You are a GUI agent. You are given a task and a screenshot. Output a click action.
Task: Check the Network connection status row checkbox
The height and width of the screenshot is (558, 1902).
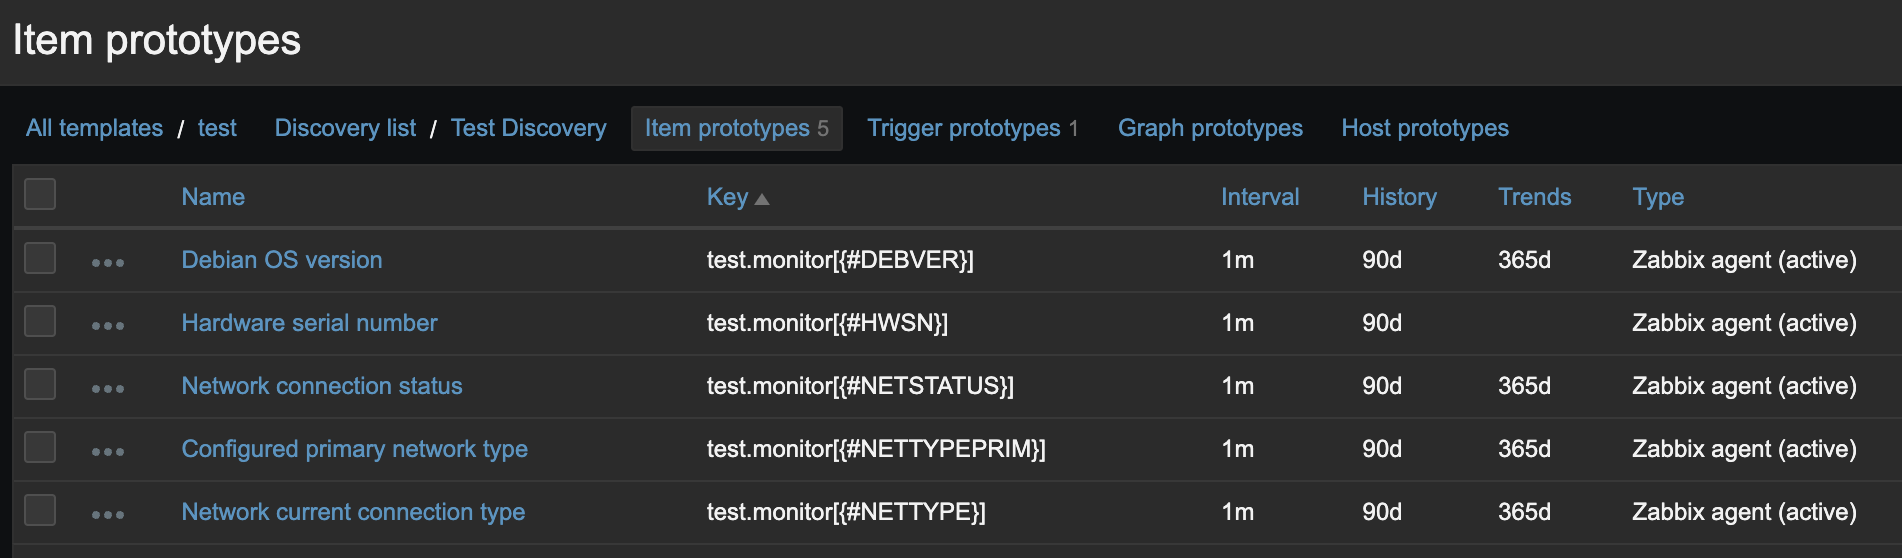40,384
